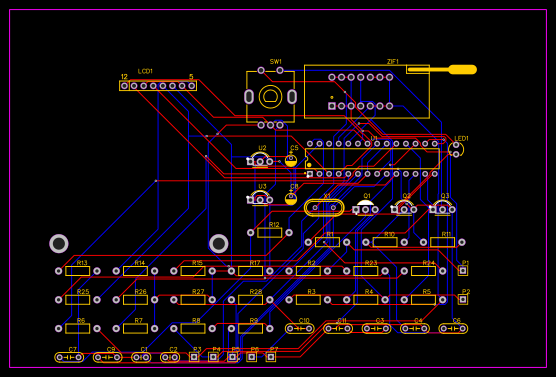Select the ZIF1 socket outline
The height and width of the screenshot is (377, 556).
(x=367, y=92)
